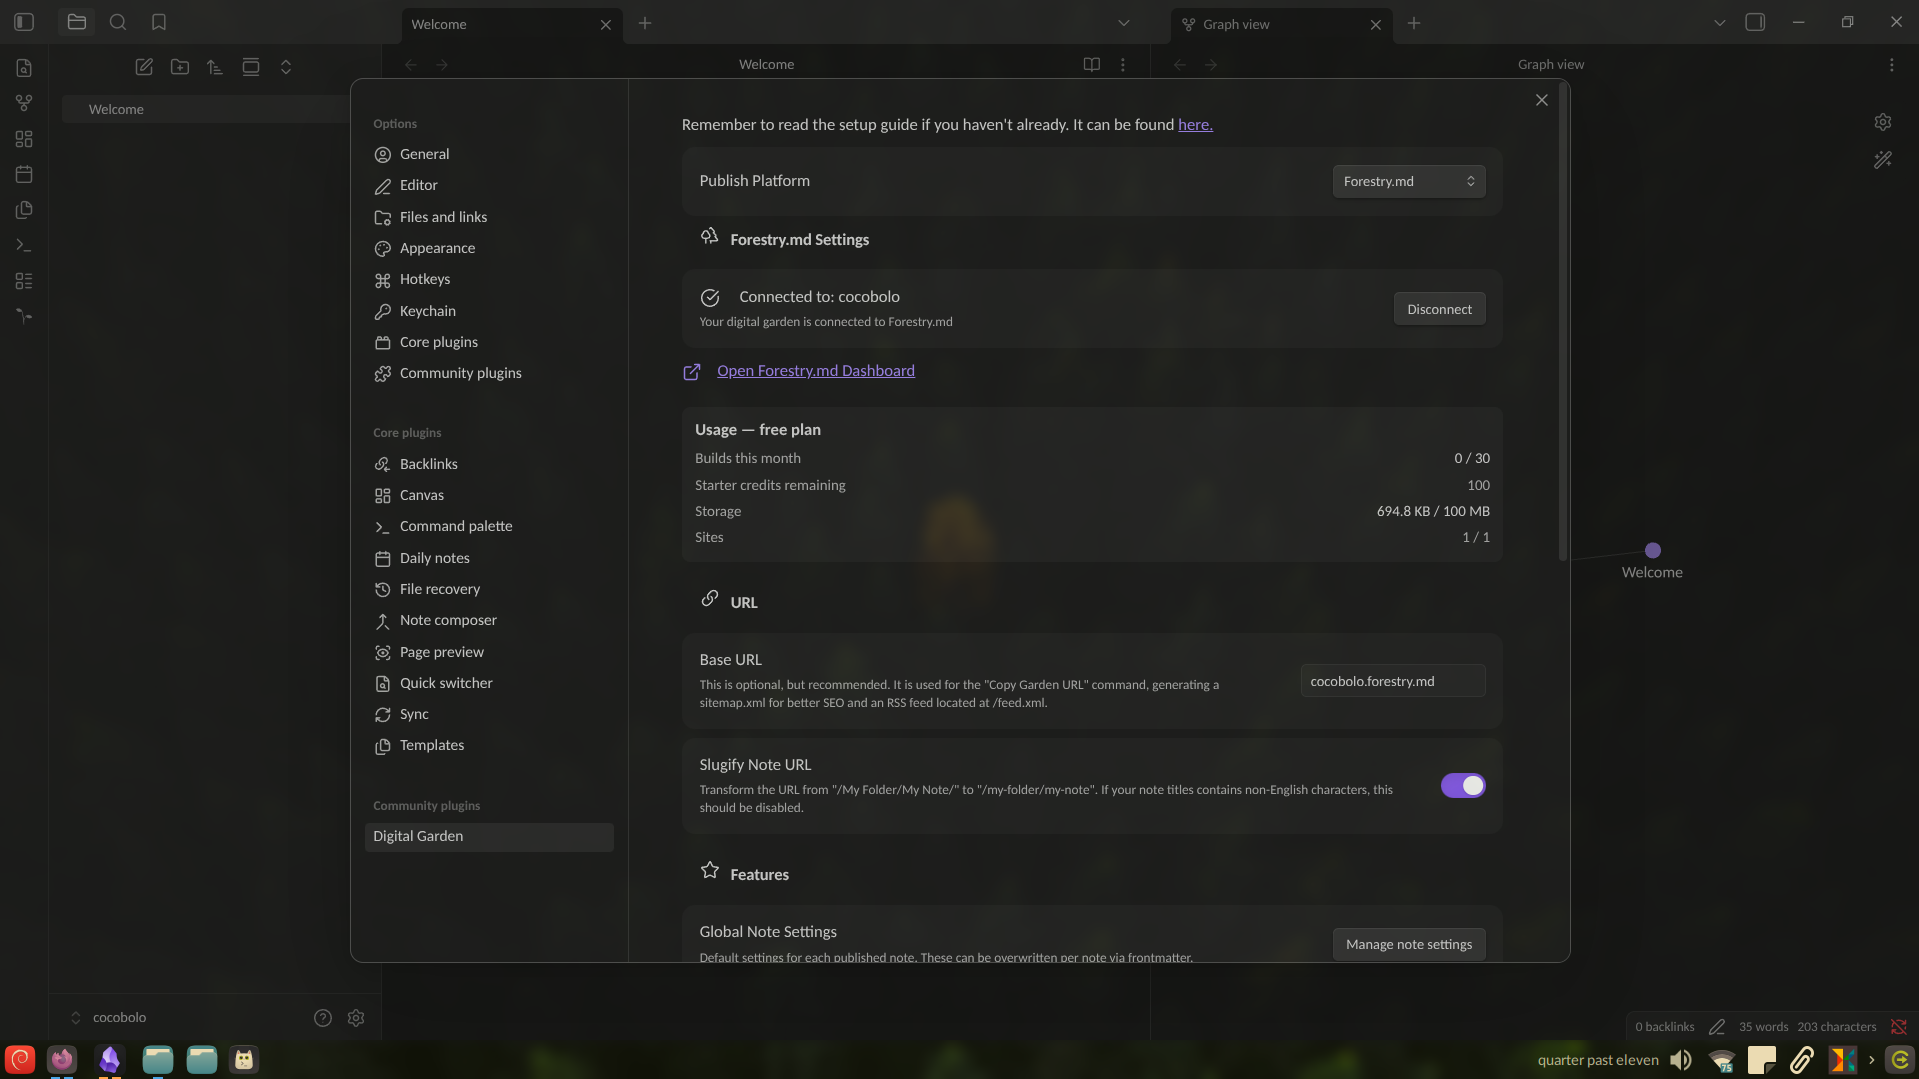1919x1079 pixels.
Task: Open the search icon in sidebar header
Action: pyautogui.click(x=118, y=22)
